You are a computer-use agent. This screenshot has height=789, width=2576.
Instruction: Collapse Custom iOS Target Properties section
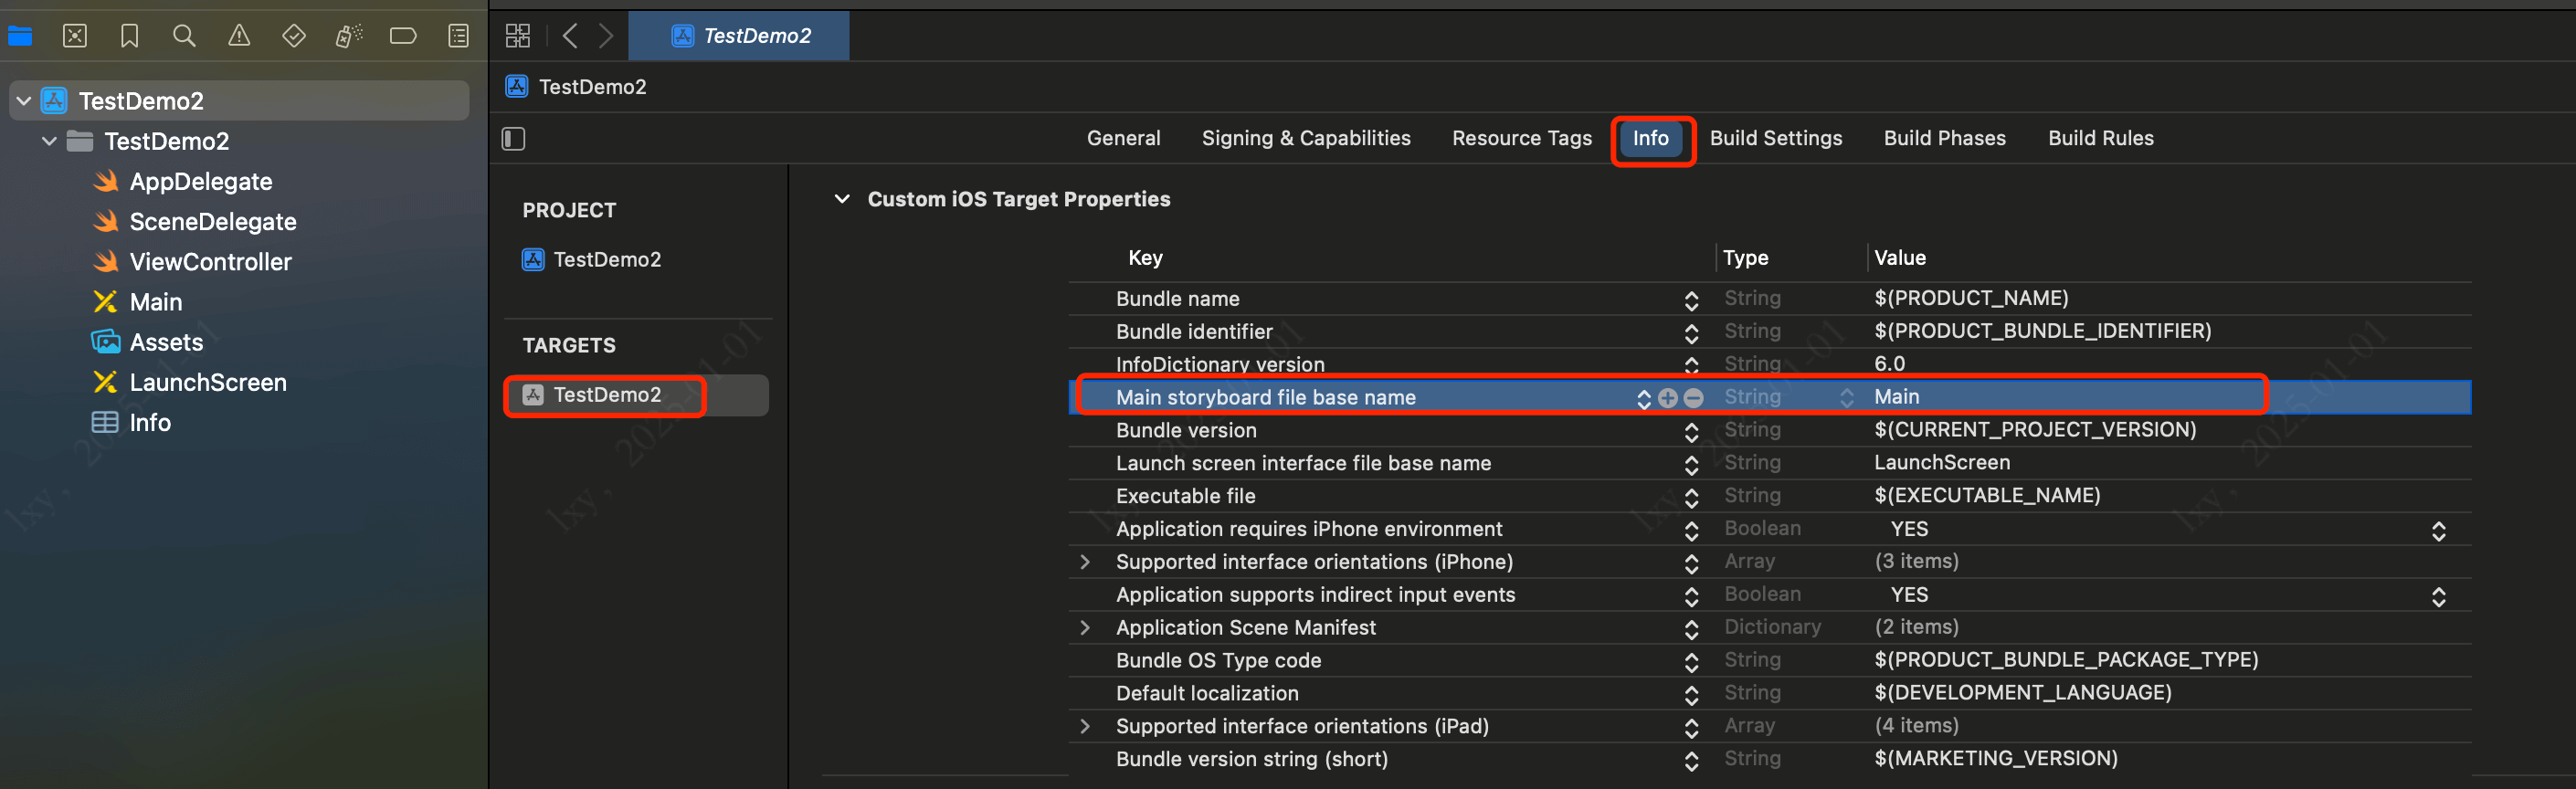coord(842,199)
